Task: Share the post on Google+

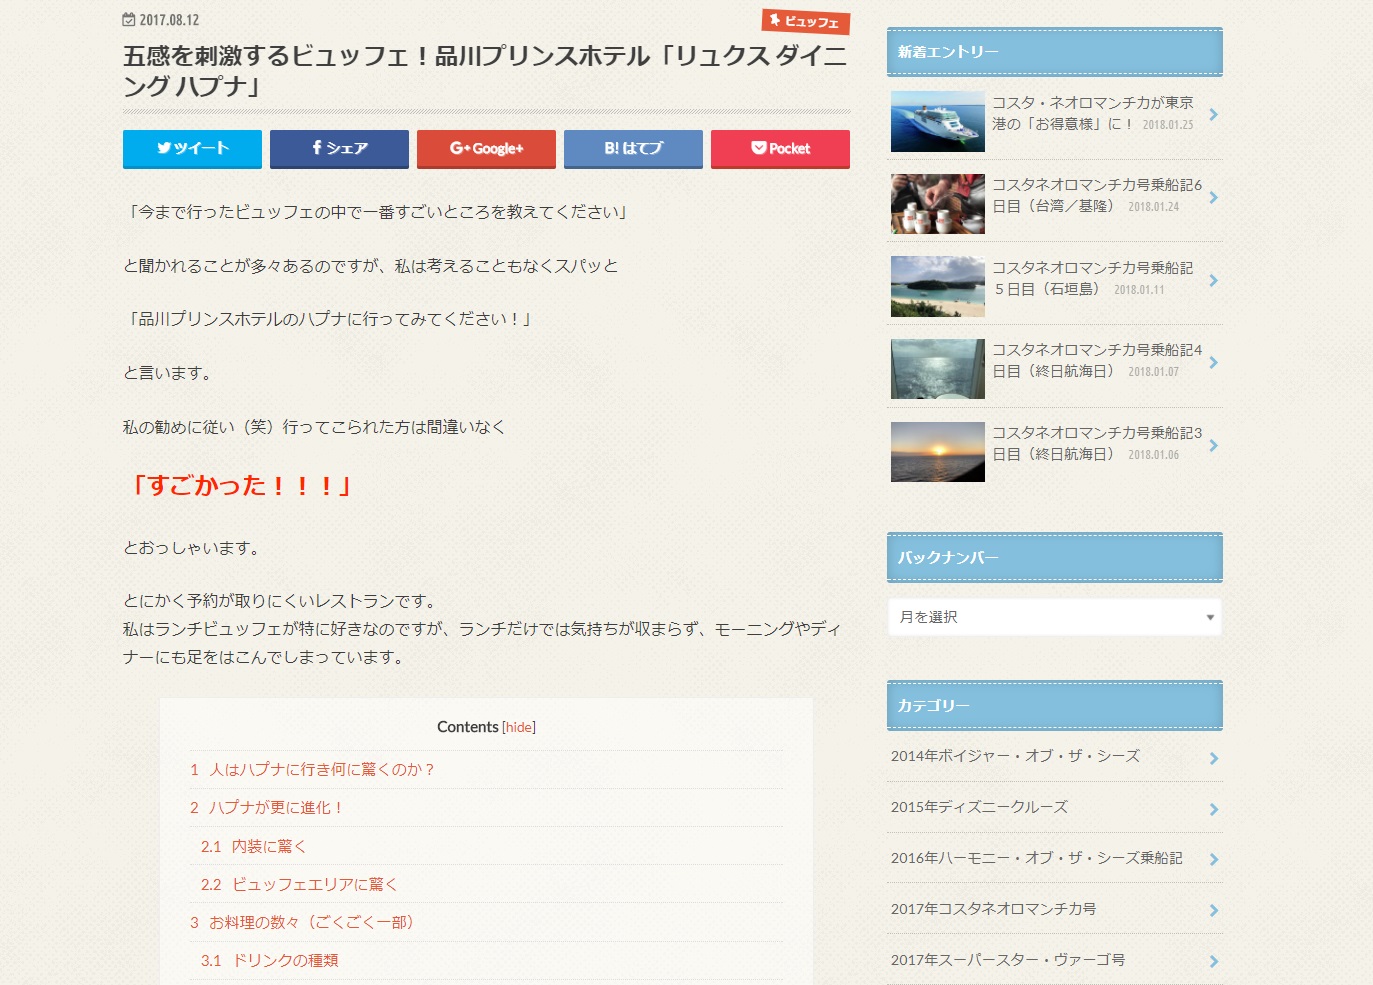Action: click(x=486, y=148)
